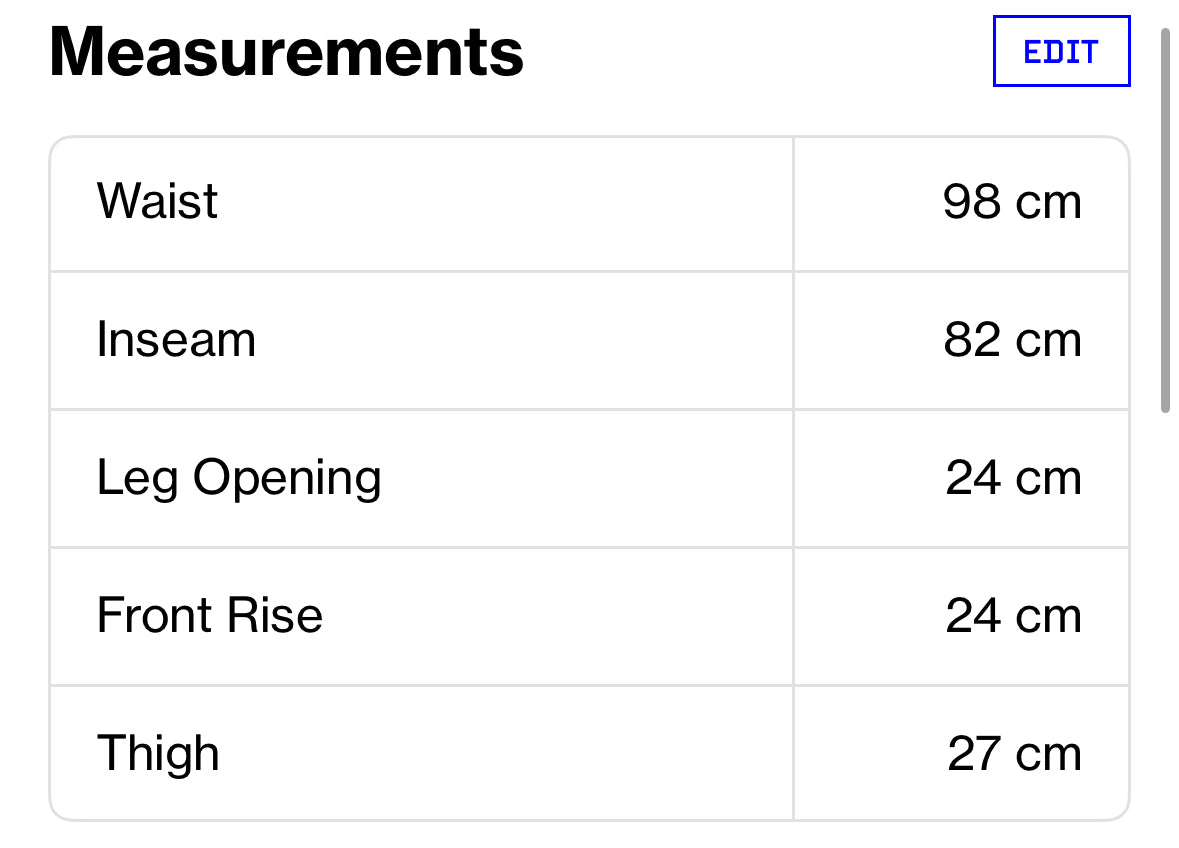Click the number 98 in the Waist row
1179x848 pixels.
(971, 201)
